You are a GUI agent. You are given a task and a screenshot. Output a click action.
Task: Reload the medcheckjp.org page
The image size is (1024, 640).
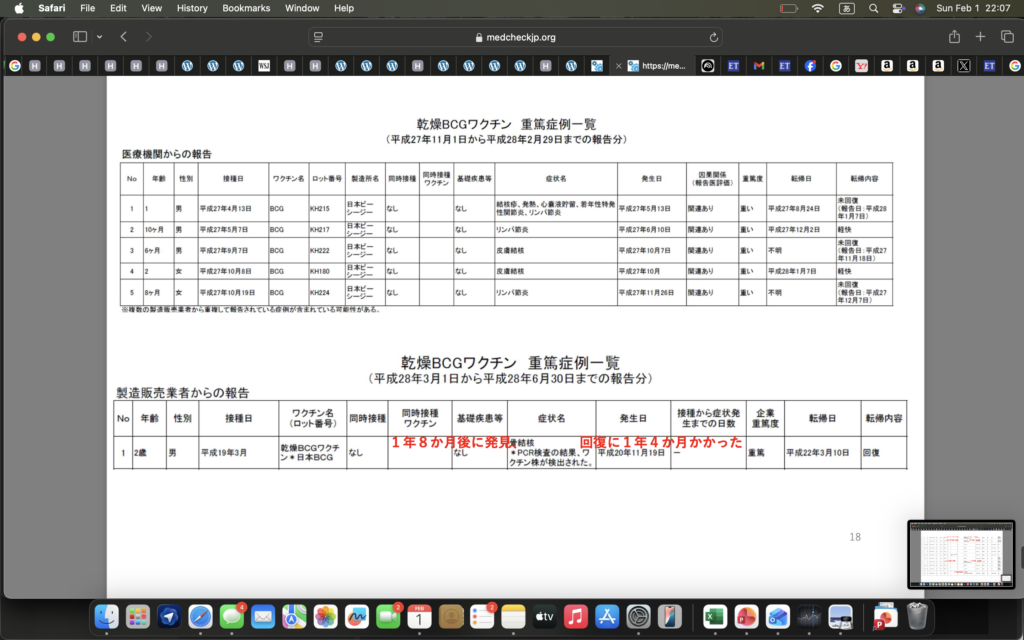click(714, 37)
